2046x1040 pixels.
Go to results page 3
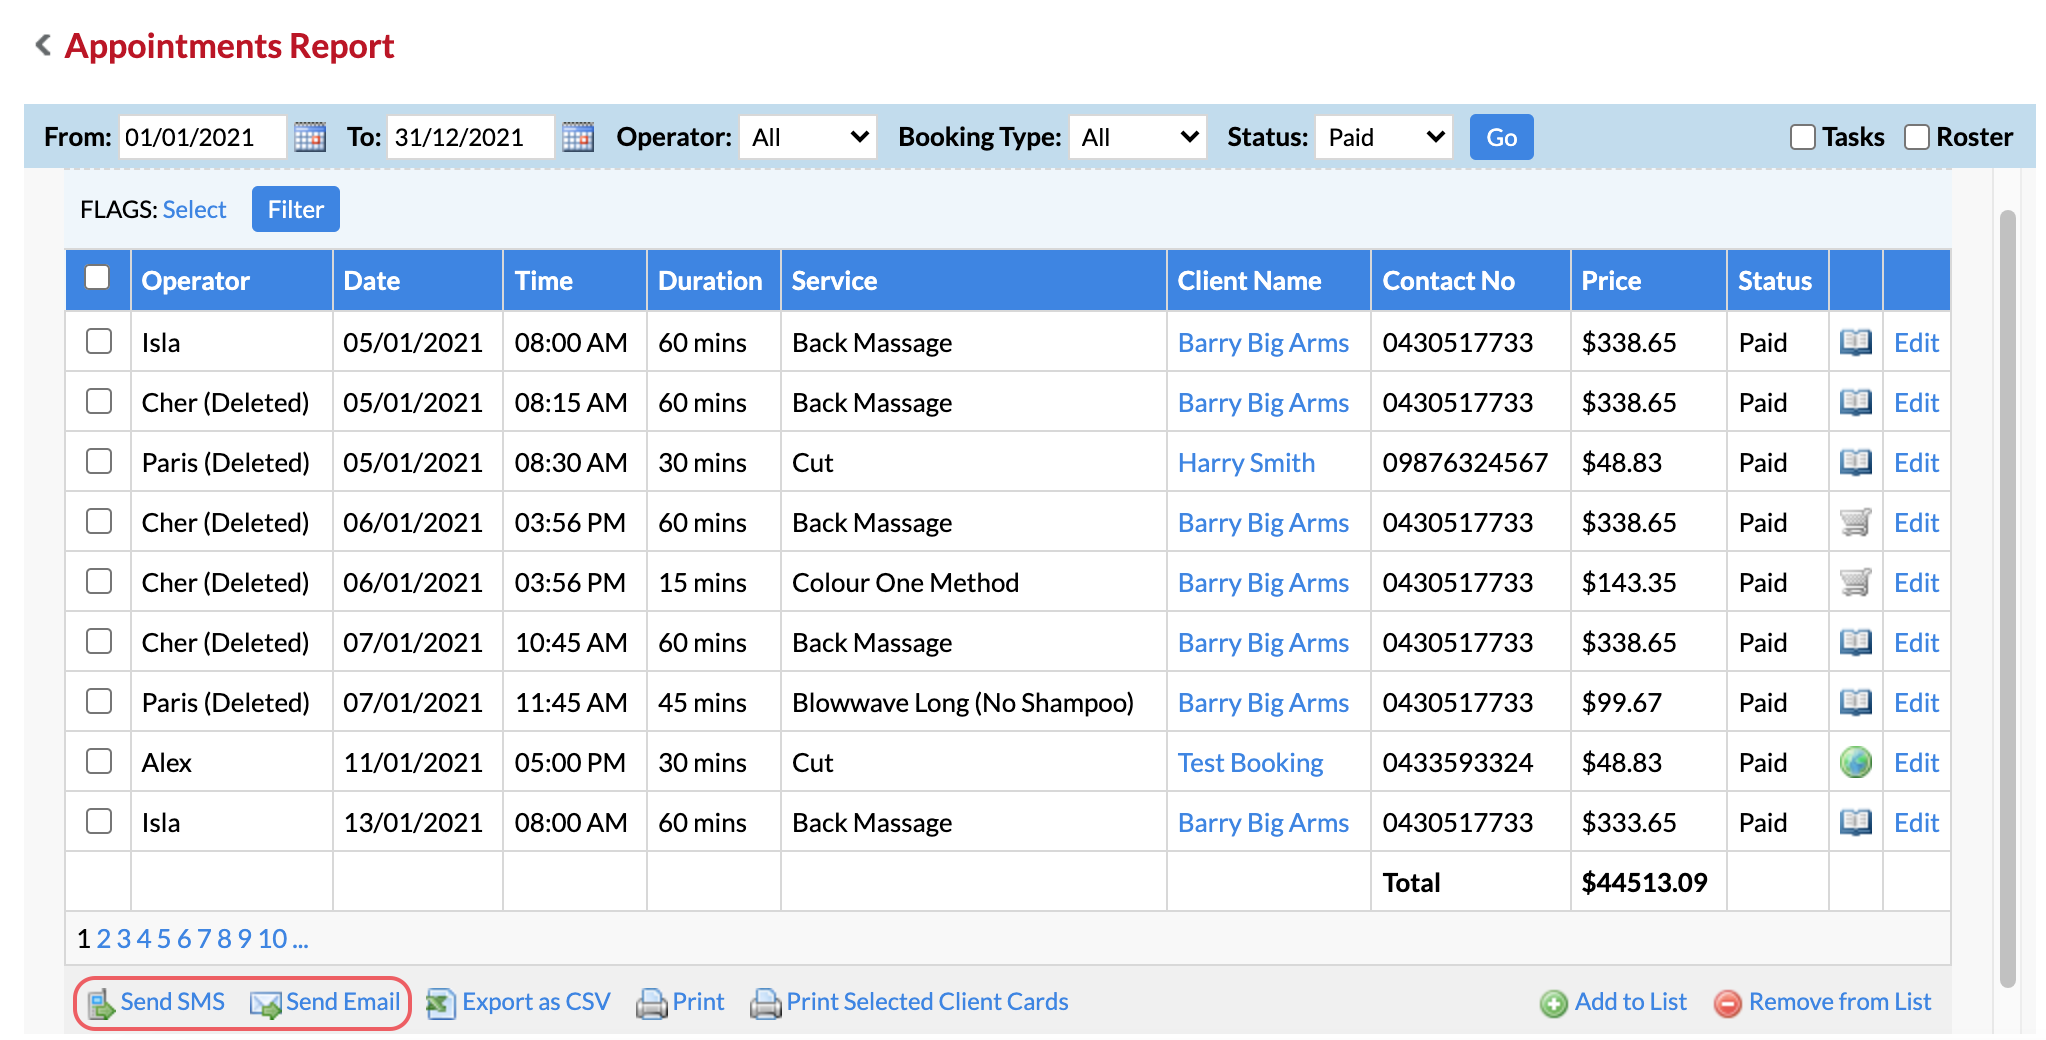point(124,939)
